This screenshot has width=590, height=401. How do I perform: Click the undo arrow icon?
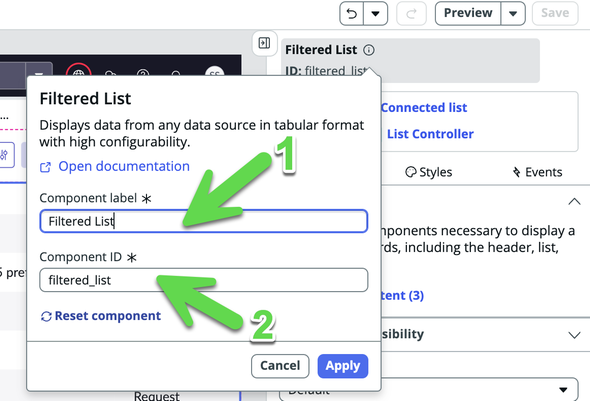click(x=351, y=14)
